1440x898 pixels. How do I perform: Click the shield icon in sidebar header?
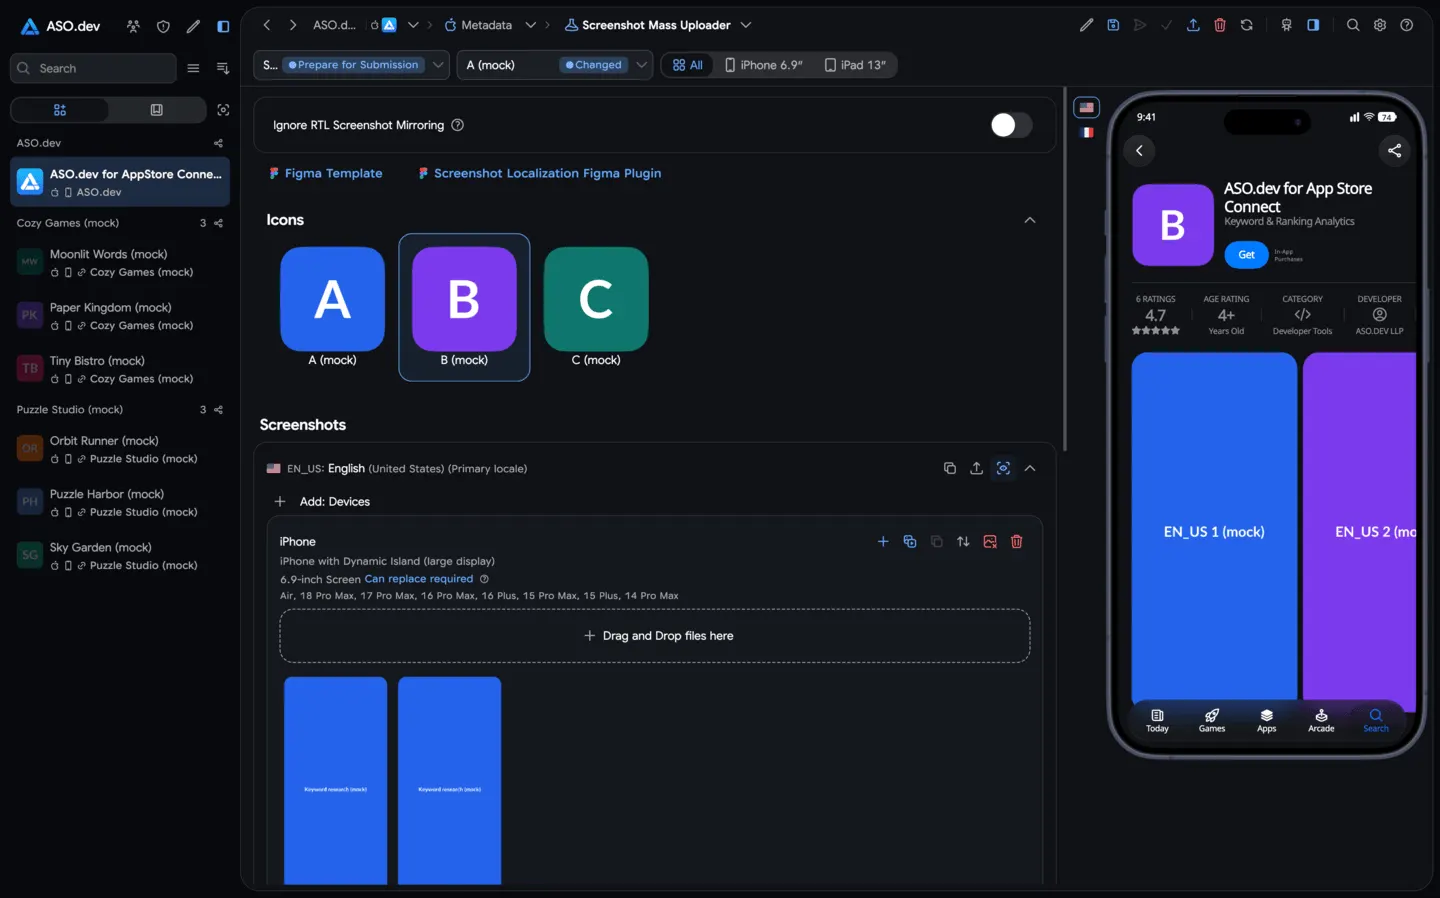click(163, 26)
